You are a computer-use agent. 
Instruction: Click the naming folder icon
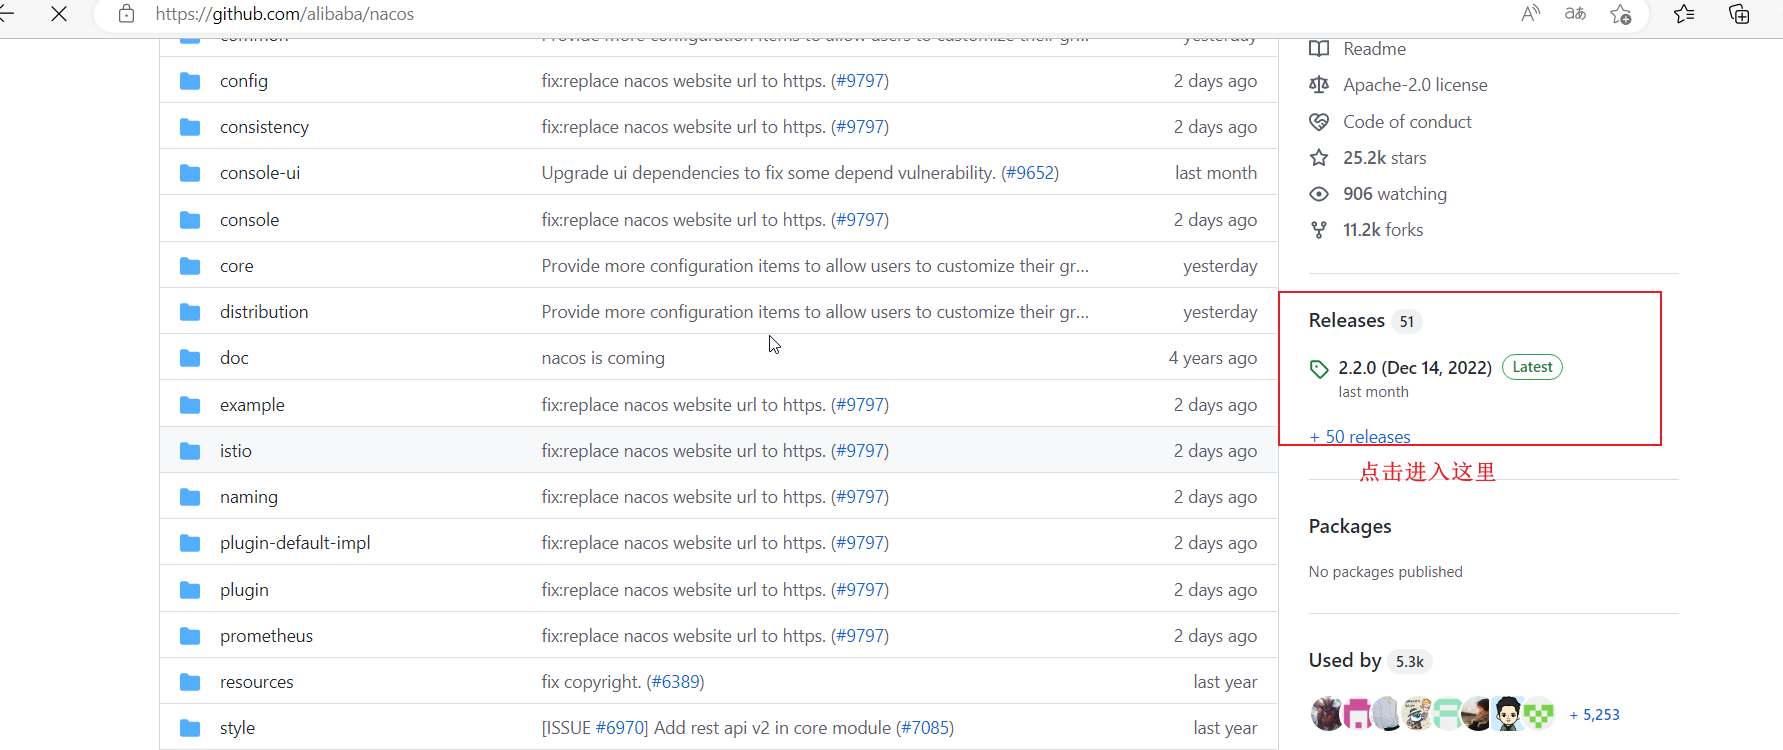(190, 497)
